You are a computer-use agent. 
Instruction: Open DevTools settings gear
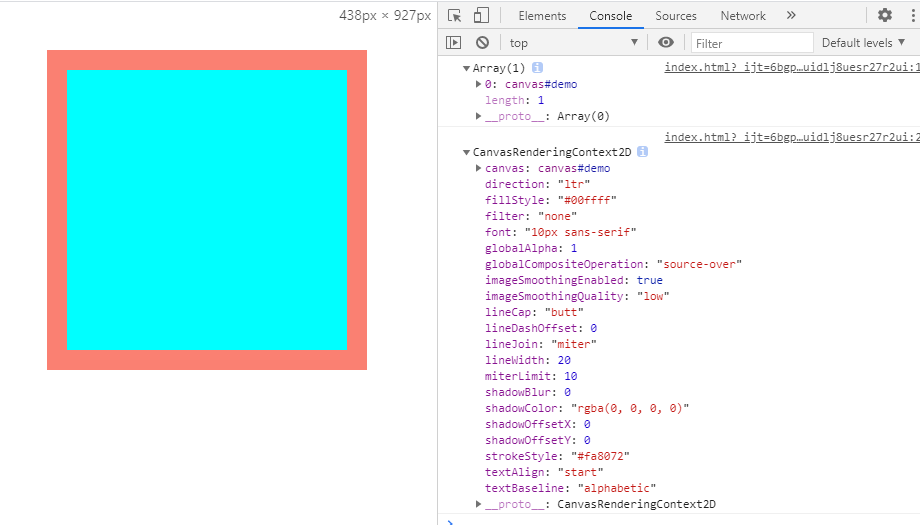[884, 15]
